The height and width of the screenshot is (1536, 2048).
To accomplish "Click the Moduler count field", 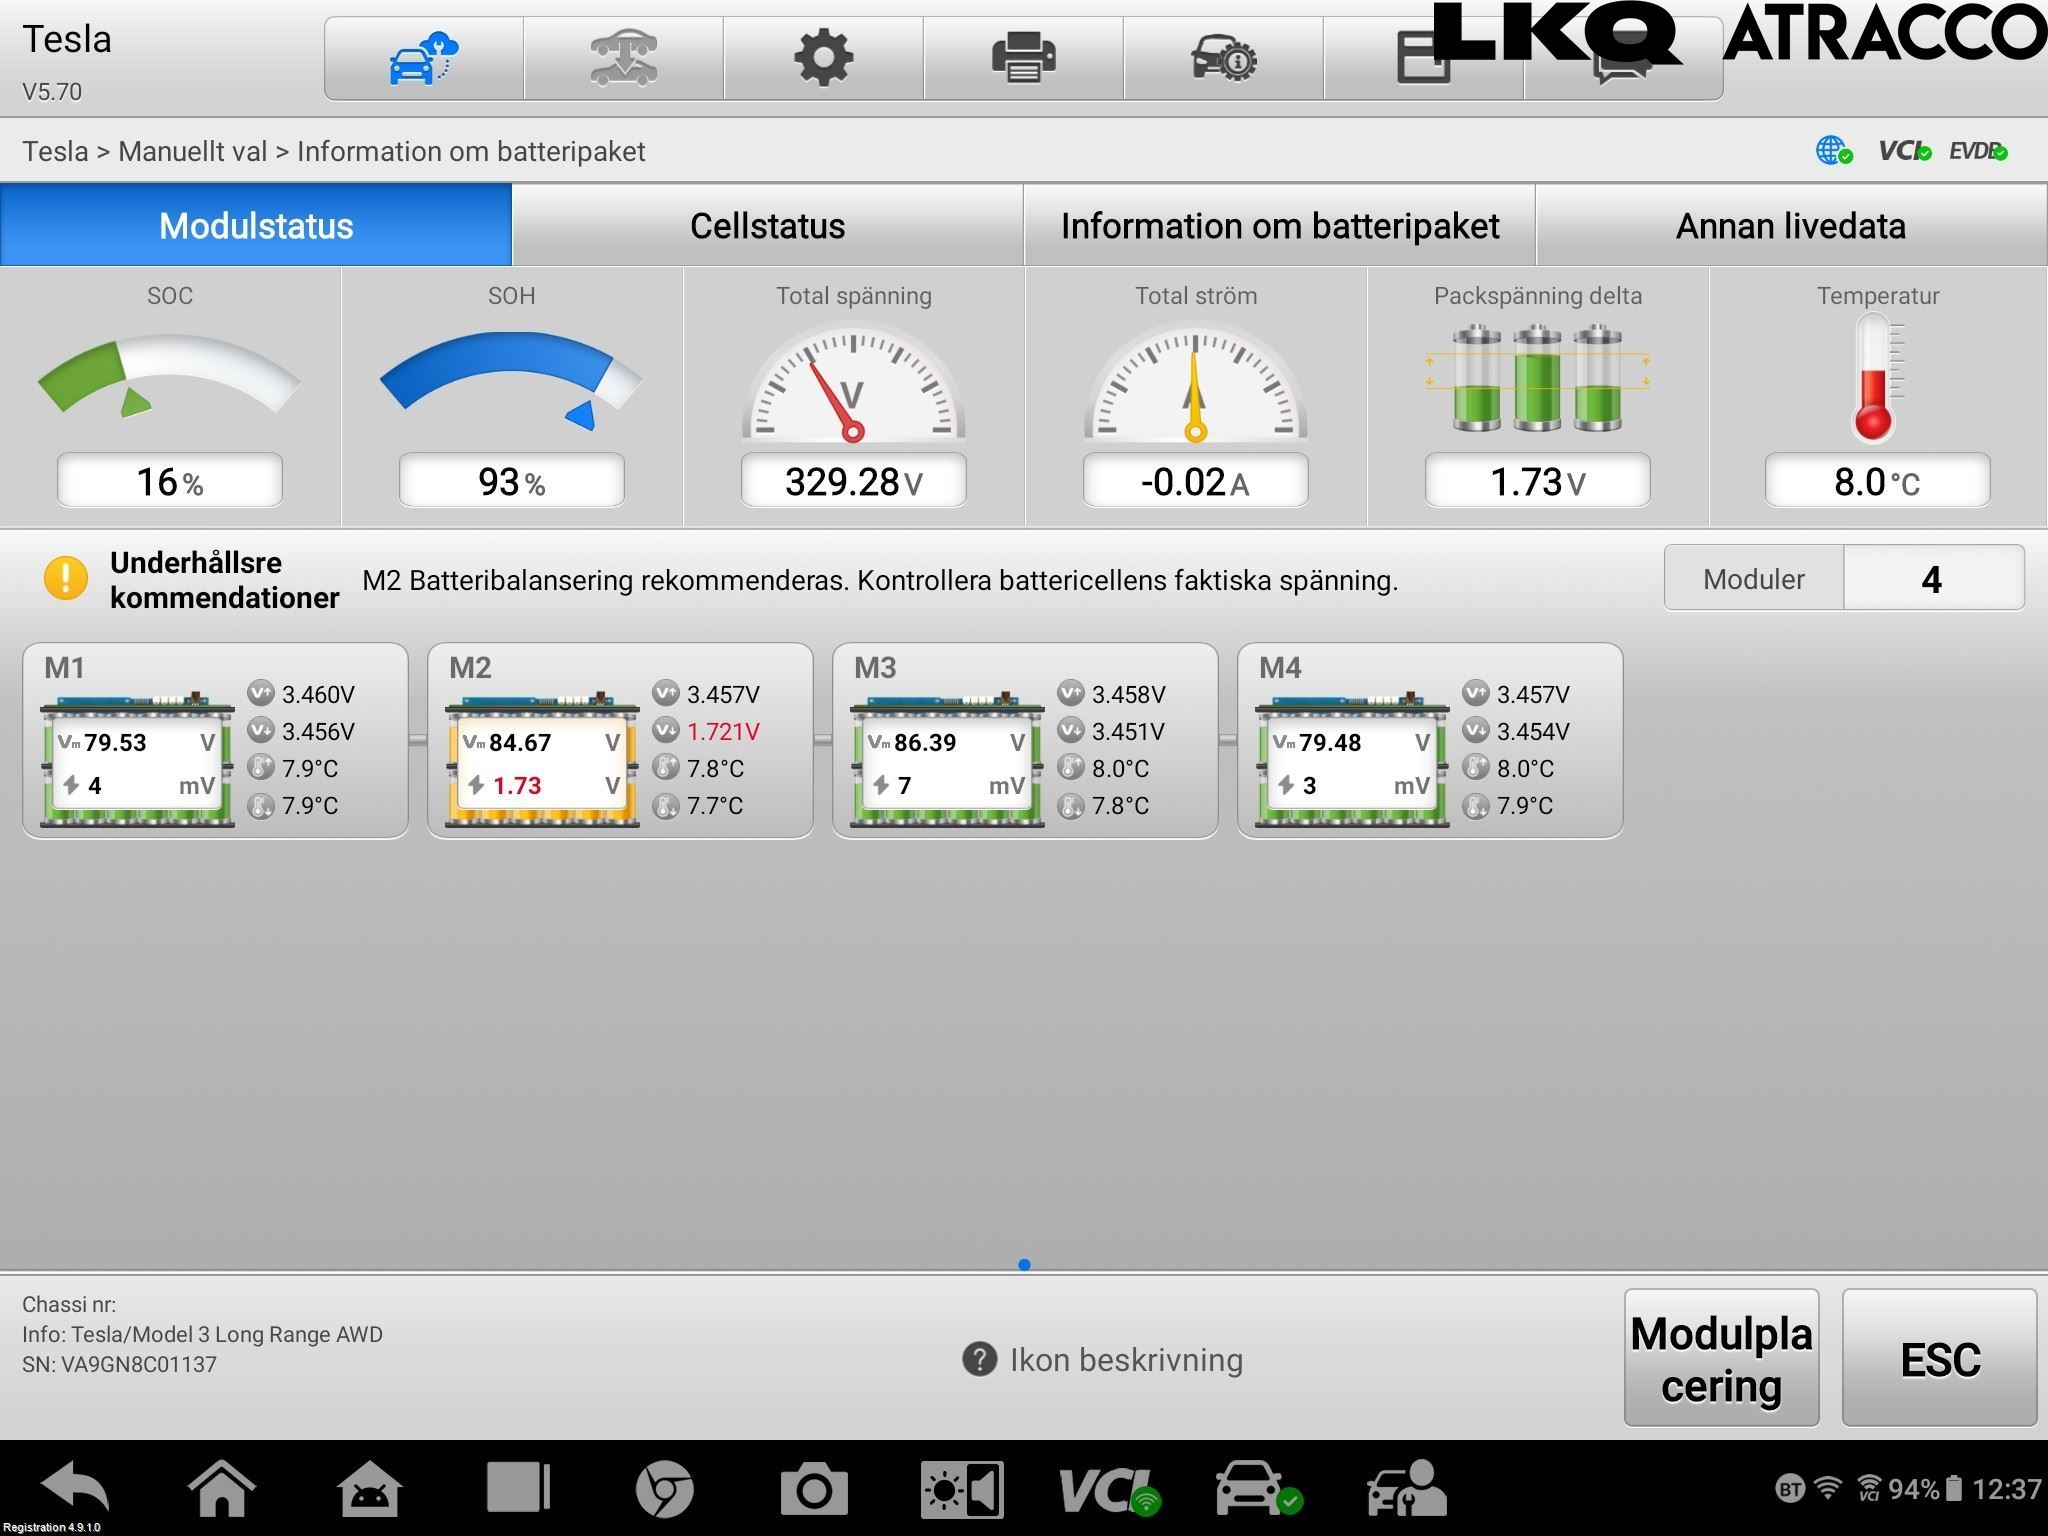I will click(x=1932, y=579).
